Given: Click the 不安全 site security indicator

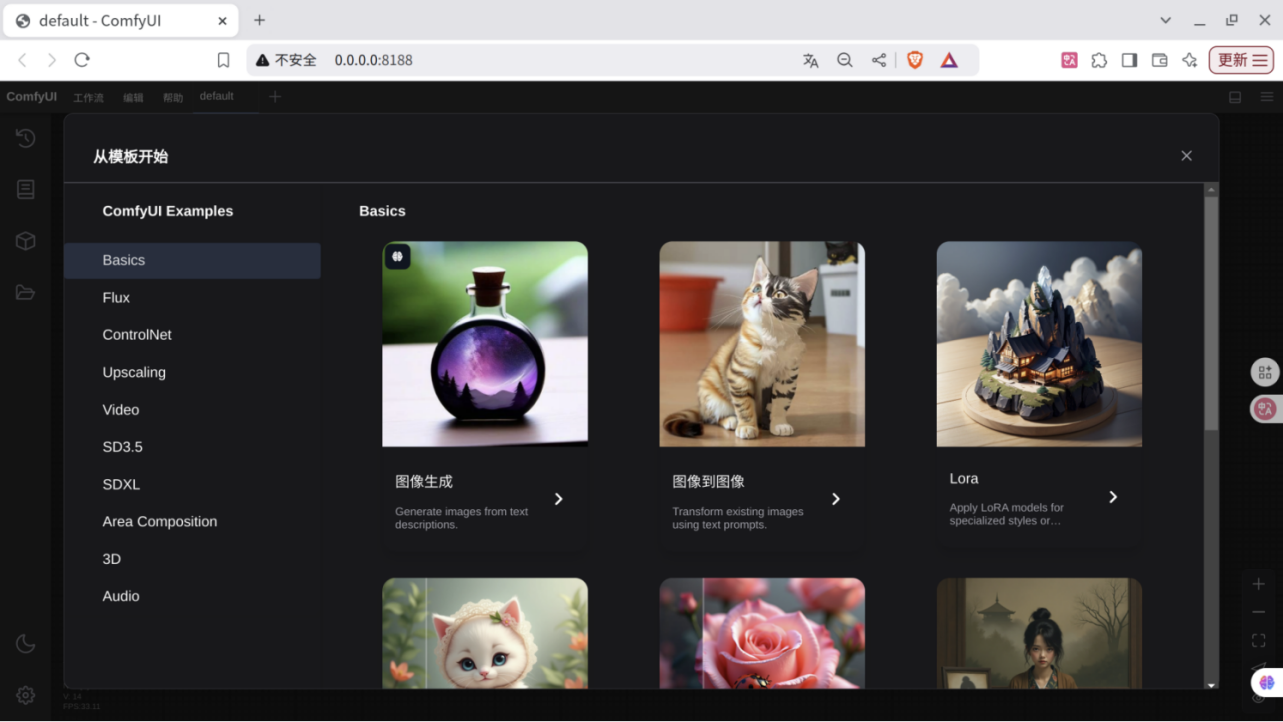Looking at the screenshot, I should pyautogui.click(x=286, y=60).
